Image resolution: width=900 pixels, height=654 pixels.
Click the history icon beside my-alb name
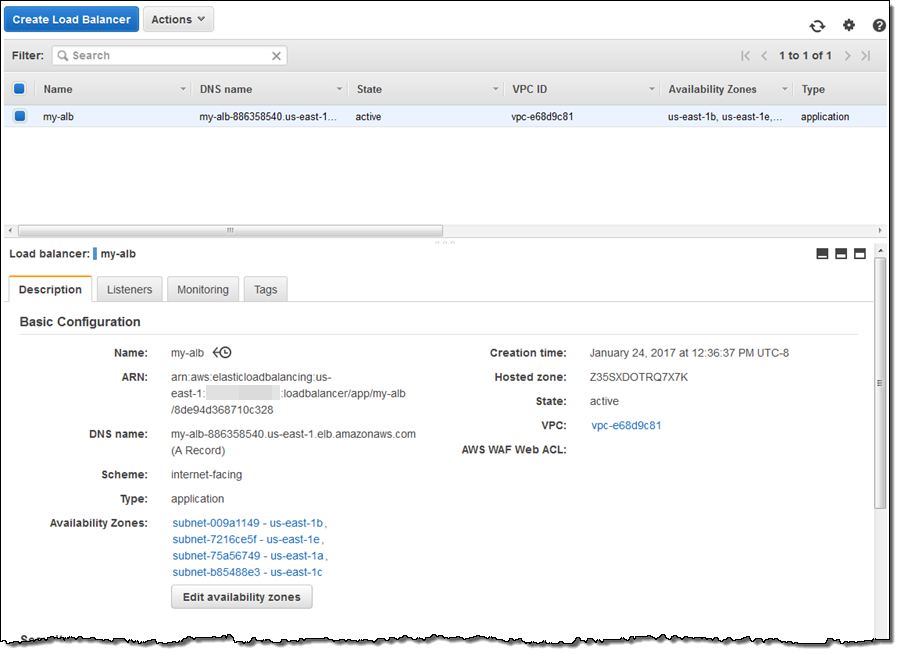(222, 353)
